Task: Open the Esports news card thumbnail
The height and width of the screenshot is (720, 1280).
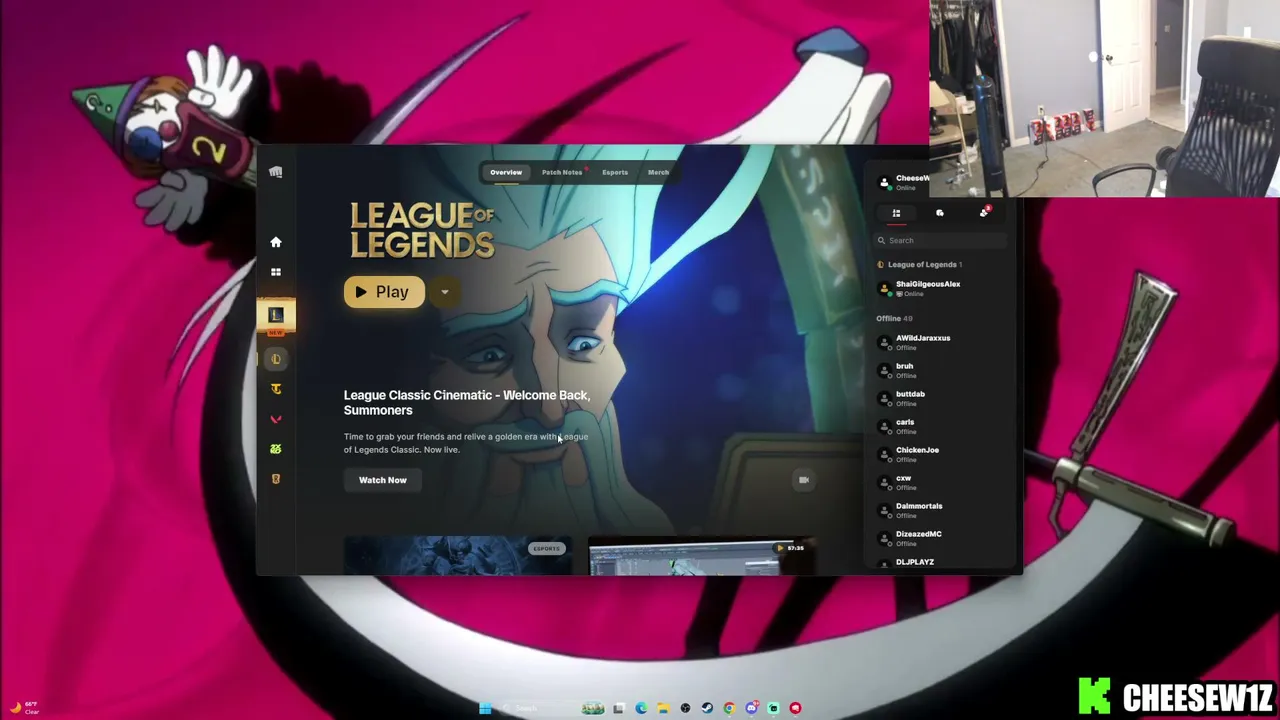Action: point(458,556)
